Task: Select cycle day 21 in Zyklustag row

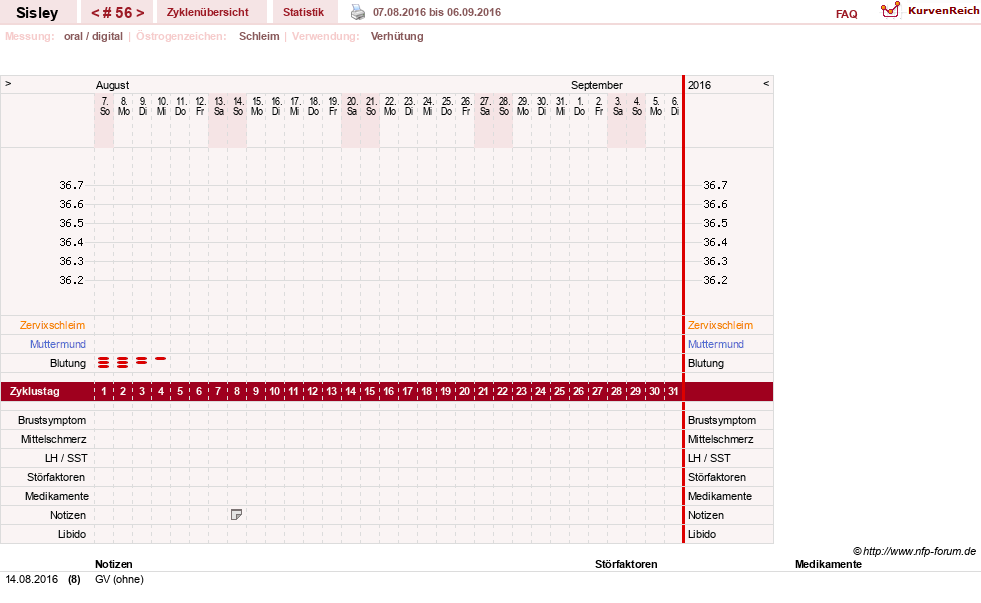Action: [483, 392]
